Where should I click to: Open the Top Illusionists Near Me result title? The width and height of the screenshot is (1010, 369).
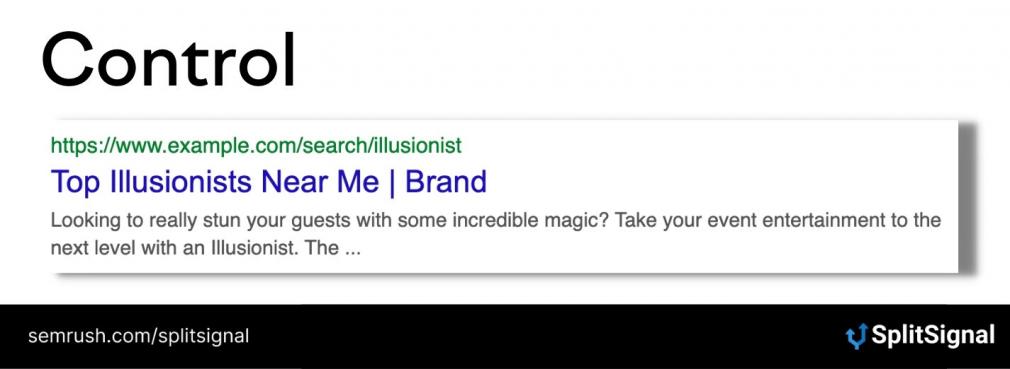pos(269,182)
